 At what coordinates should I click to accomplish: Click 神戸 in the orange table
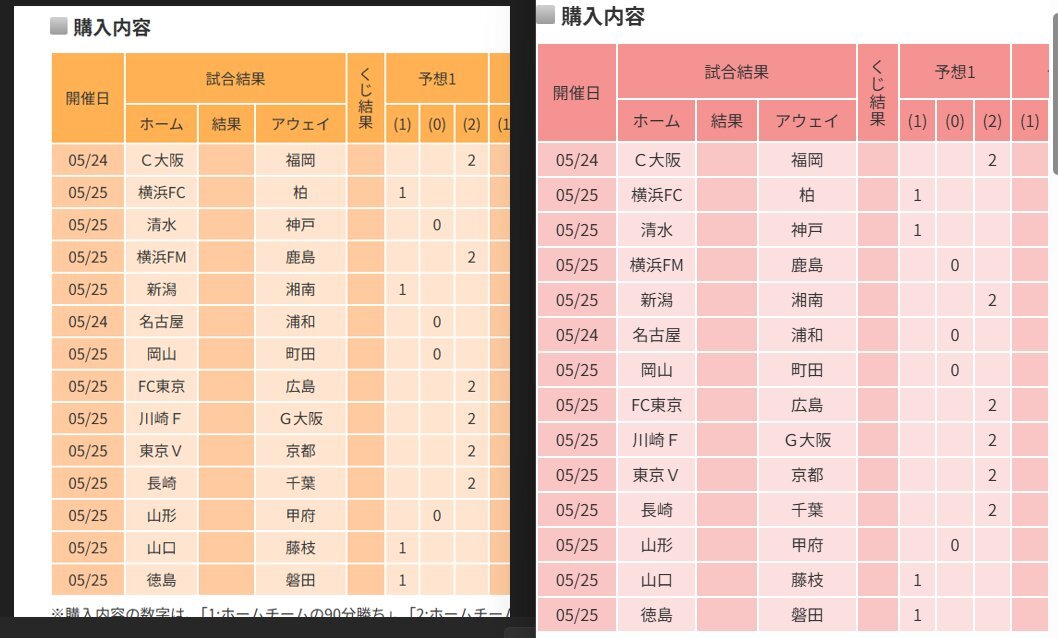pos(300,225)
